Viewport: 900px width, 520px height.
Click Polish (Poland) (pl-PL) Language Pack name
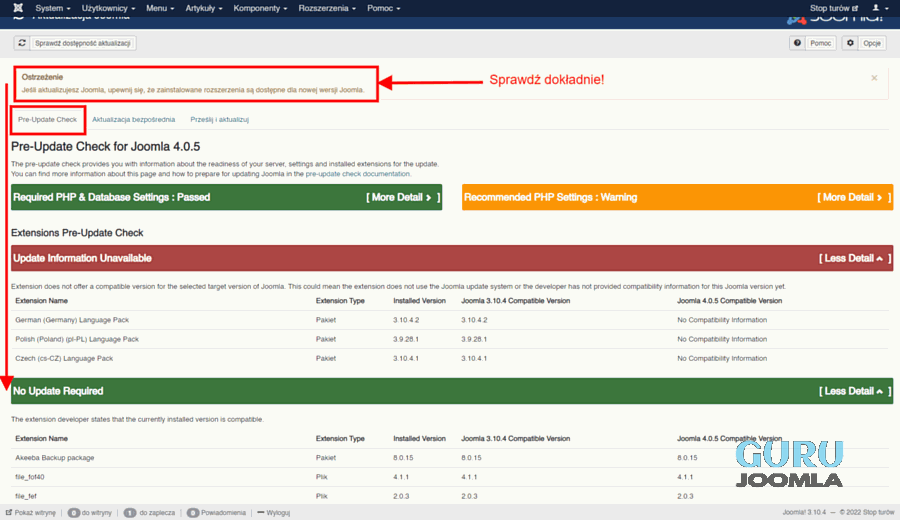point(77,339)
